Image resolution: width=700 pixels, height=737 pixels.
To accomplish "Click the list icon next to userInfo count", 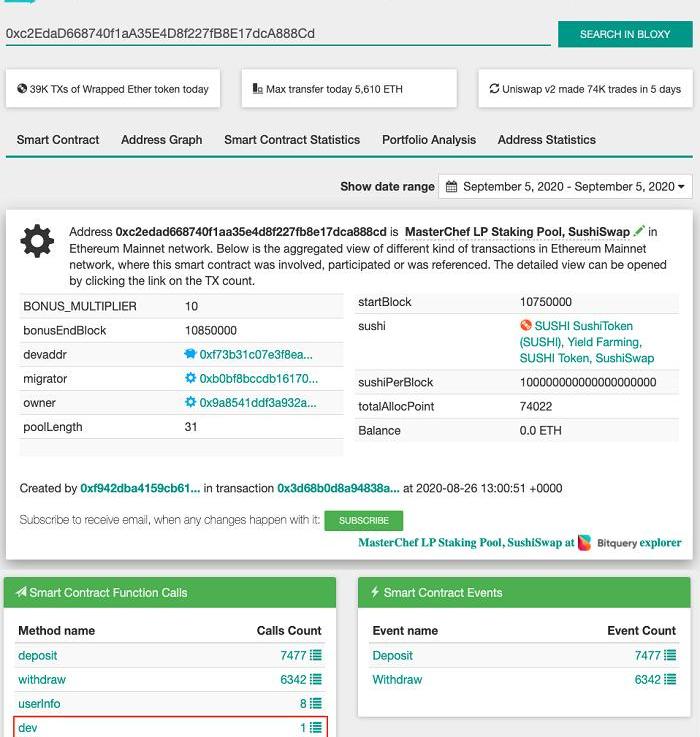I will coord(315,704).
